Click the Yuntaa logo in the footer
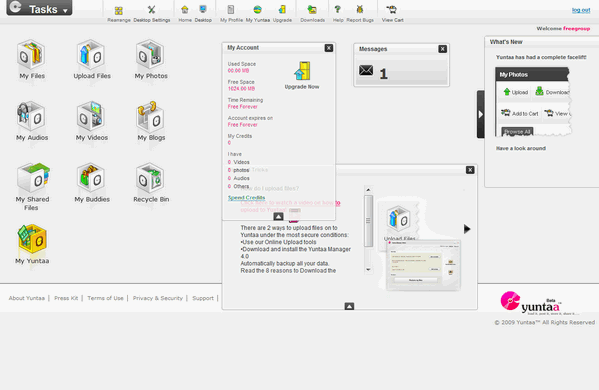This screenshot has width=599, height=390. (539, 303)
